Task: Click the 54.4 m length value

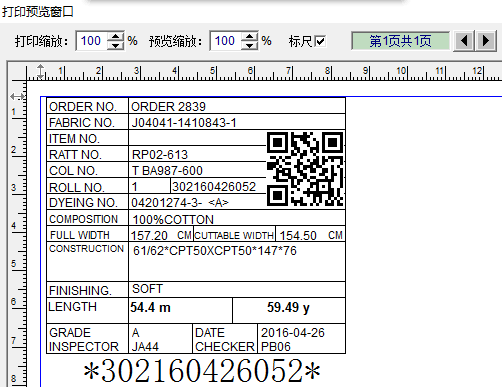Action: pyautogui.click(x=150, y=307)
